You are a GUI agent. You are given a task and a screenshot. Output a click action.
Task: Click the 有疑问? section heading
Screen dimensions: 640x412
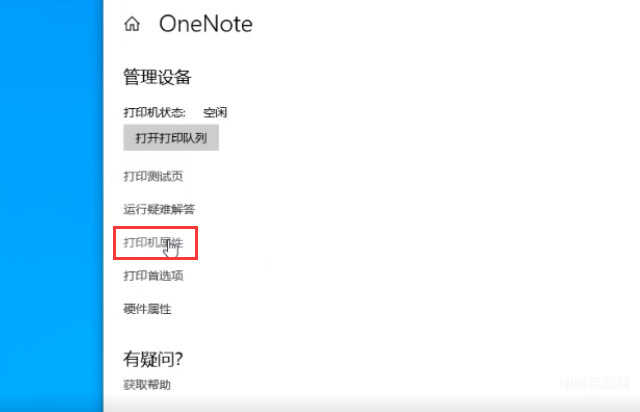[153, 359]
